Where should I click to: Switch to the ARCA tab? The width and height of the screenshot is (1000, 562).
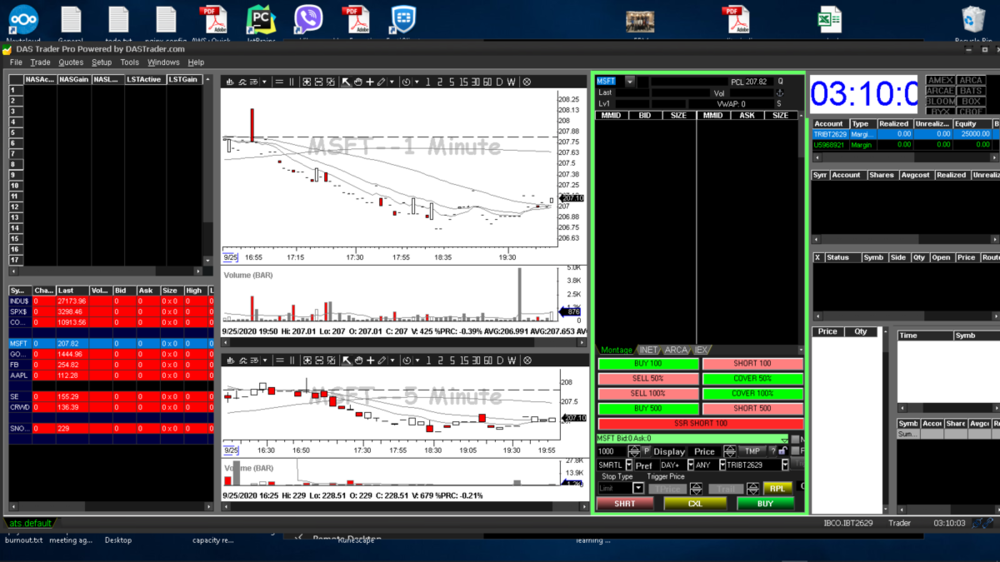pos(677,350)
